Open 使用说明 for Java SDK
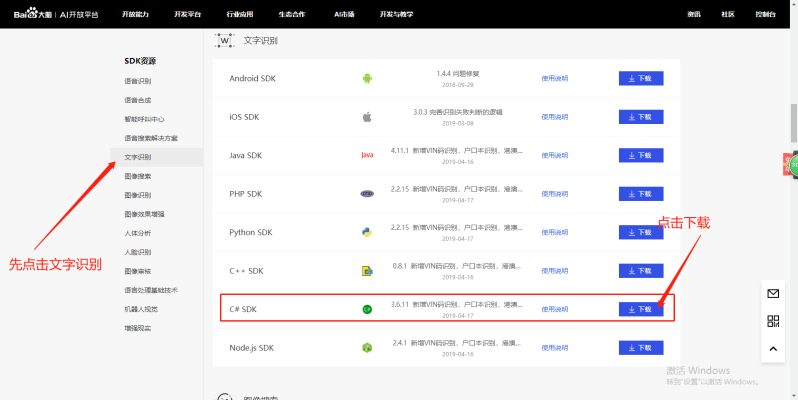The height and width of the screenshot is (400, 798). (555, 155)
